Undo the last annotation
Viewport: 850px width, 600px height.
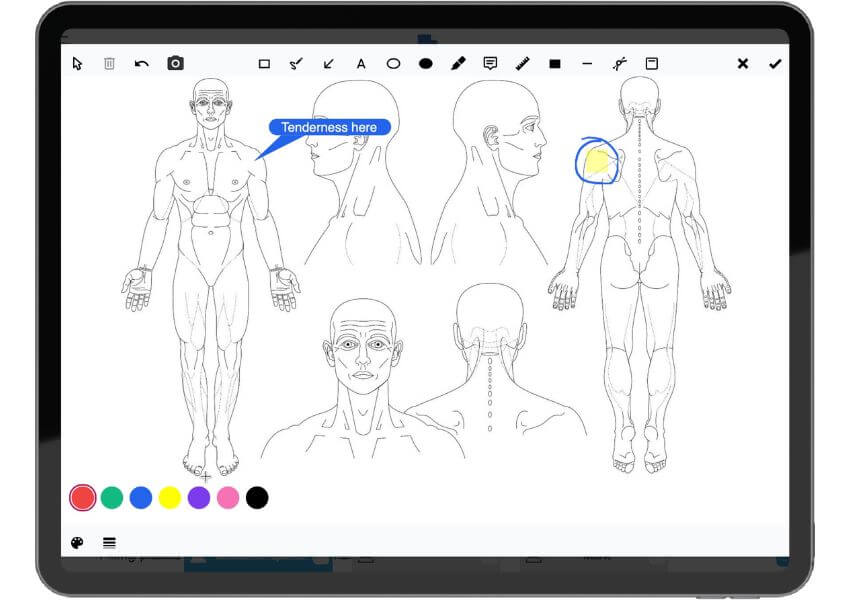point(142,64)
